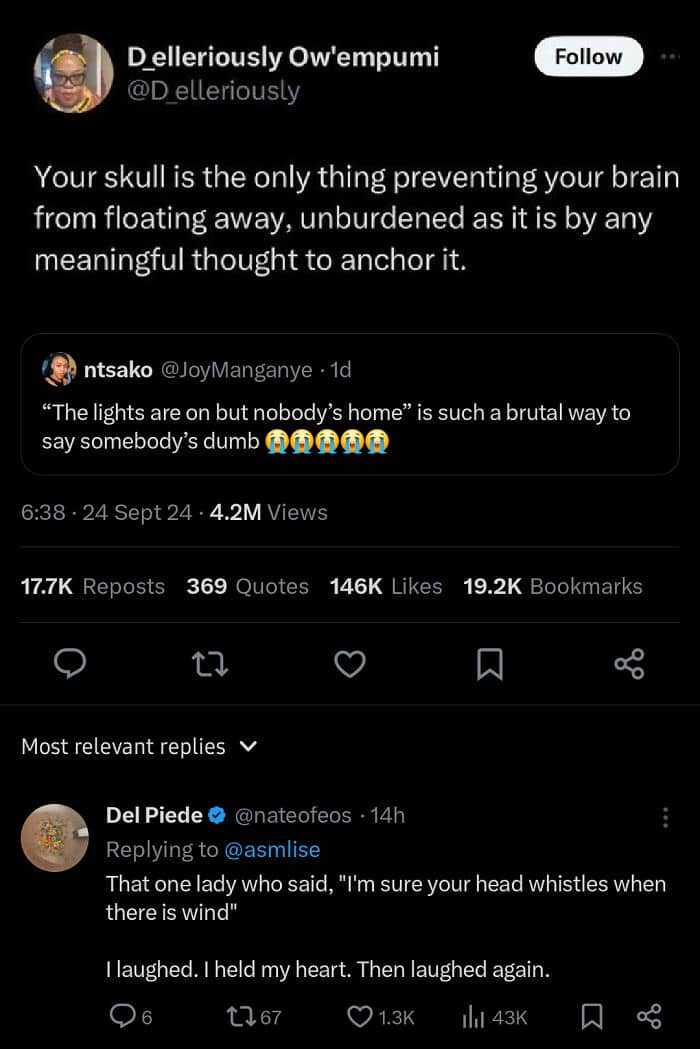This screenshot has width=700, height=1049.
Task: Like Del Piede's reply
Action: point(360,1017)
